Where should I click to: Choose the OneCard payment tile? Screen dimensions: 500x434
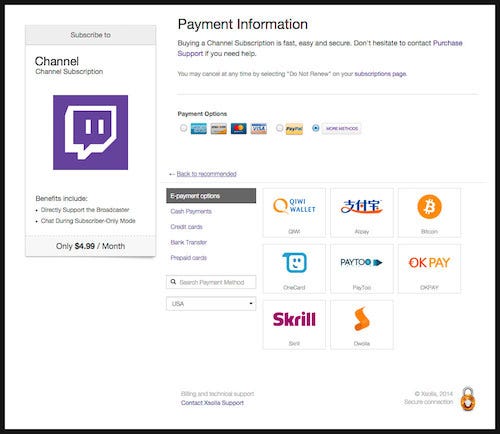[294, 269]
